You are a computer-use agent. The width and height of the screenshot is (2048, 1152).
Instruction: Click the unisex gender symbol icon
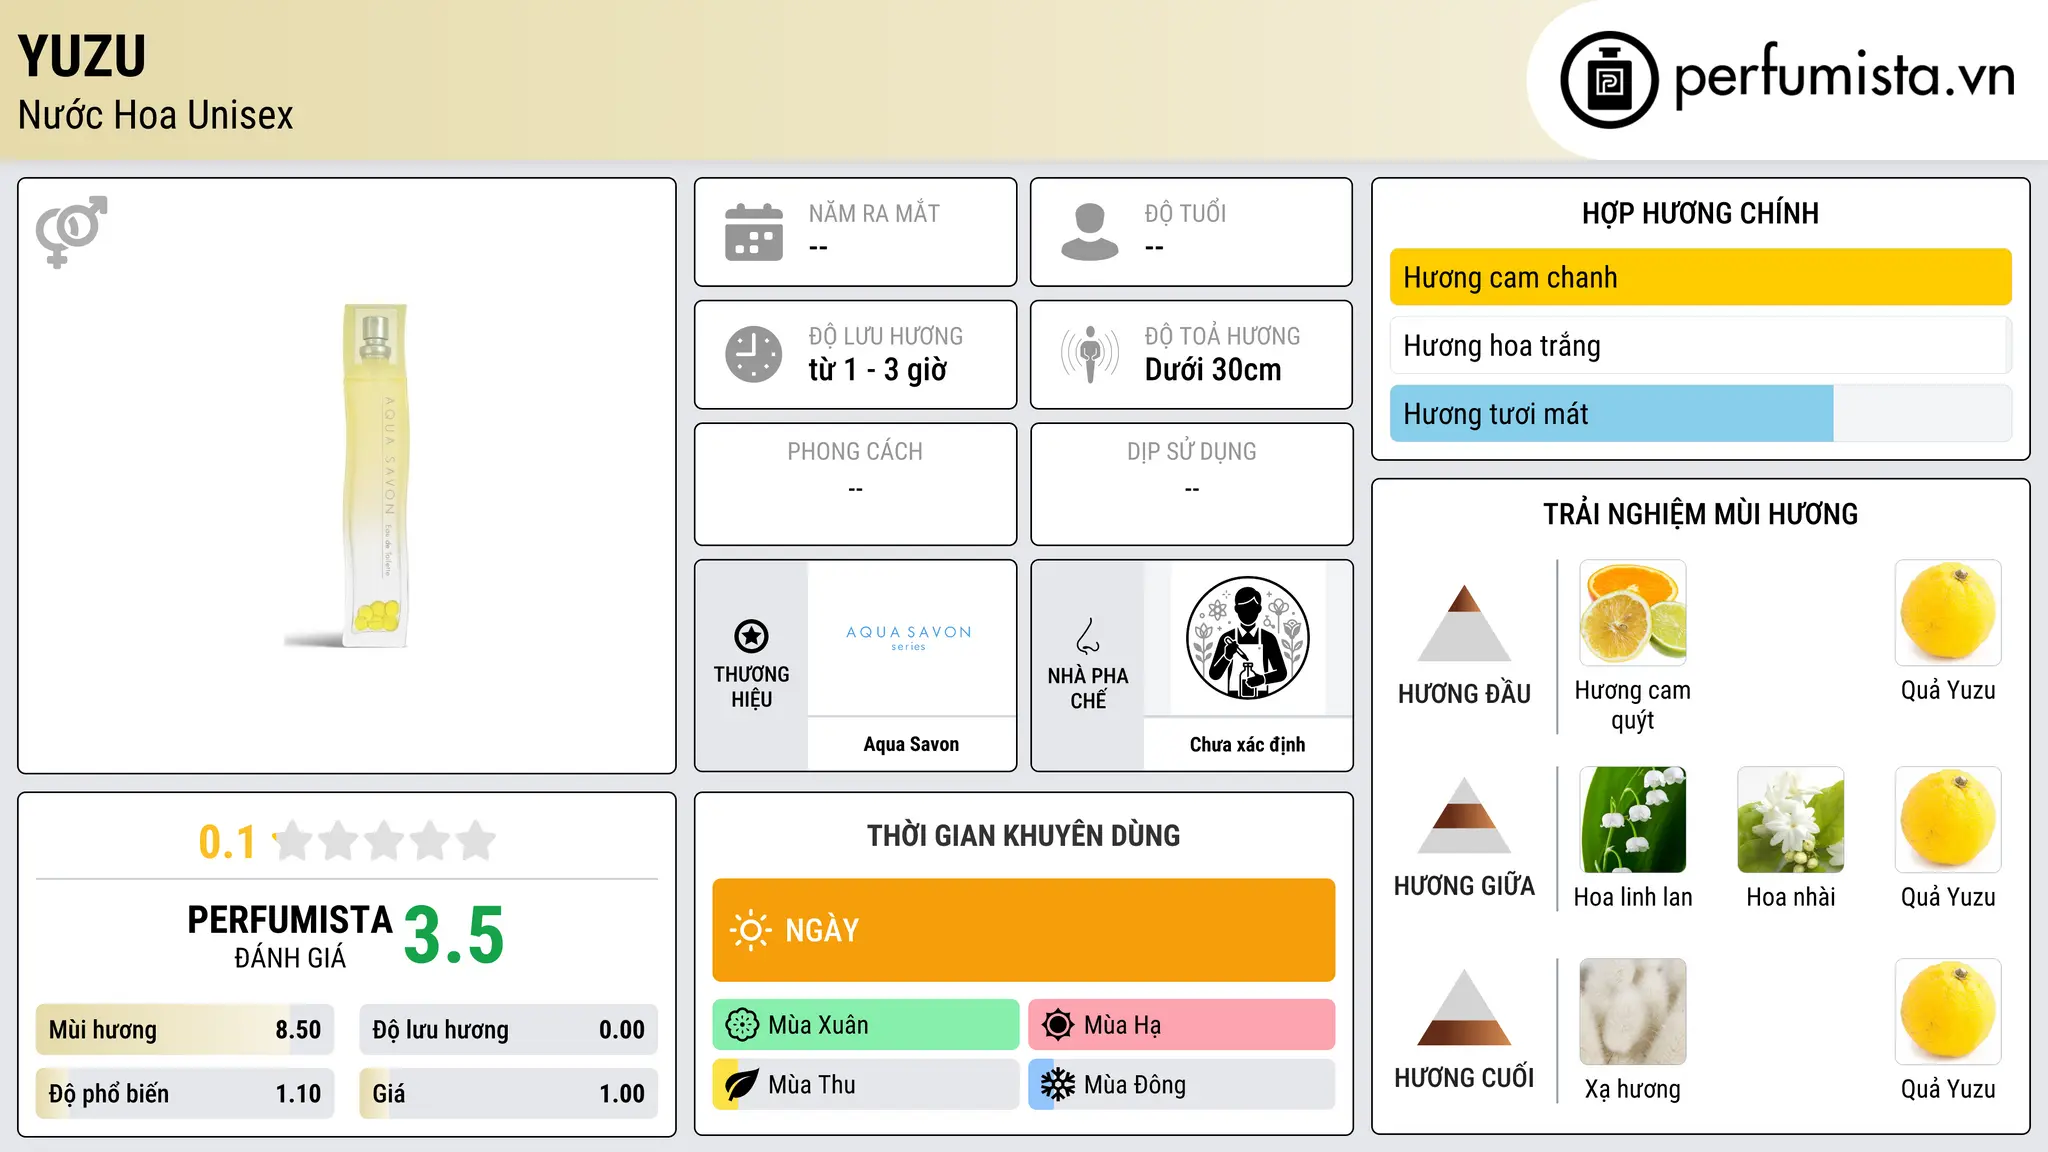pos(71,232)
